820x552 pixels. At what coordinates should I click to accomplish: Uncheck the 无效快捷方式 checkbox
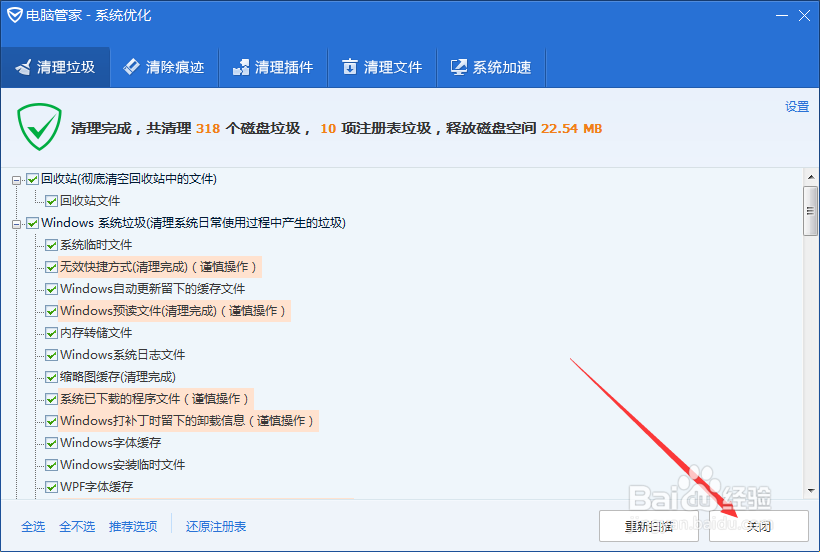(51, 267)
